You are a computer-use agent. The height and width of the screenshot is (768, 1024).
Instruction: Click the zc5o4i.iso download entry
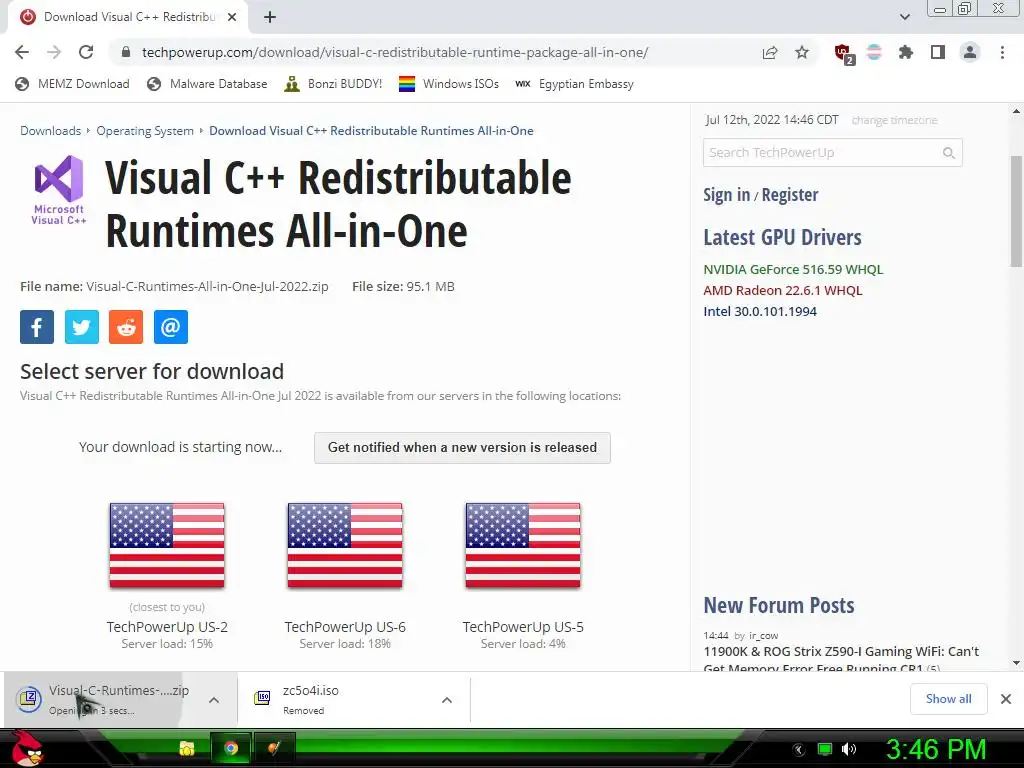coord(340,699)
